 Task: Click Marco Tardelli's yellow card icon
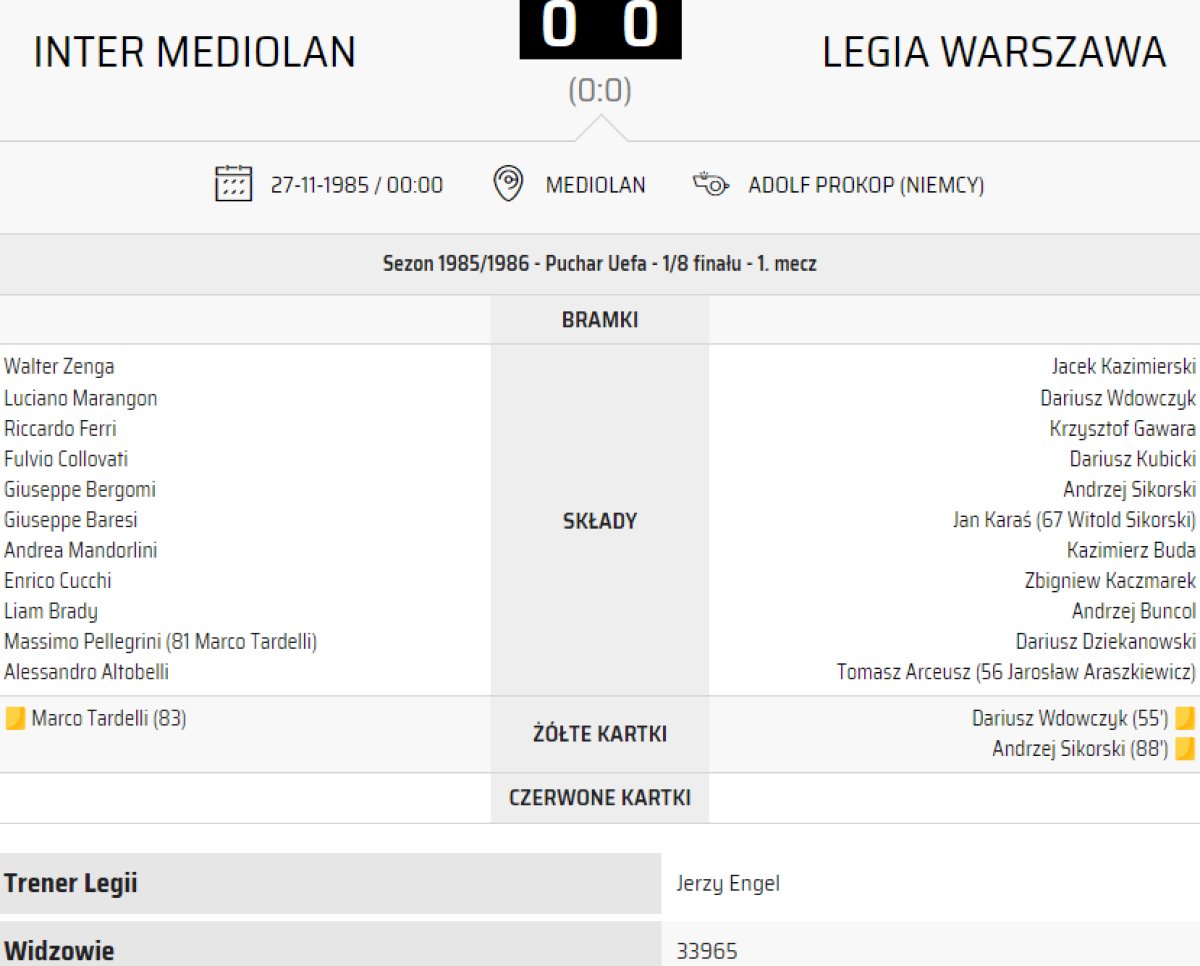[x=15, y=718]
